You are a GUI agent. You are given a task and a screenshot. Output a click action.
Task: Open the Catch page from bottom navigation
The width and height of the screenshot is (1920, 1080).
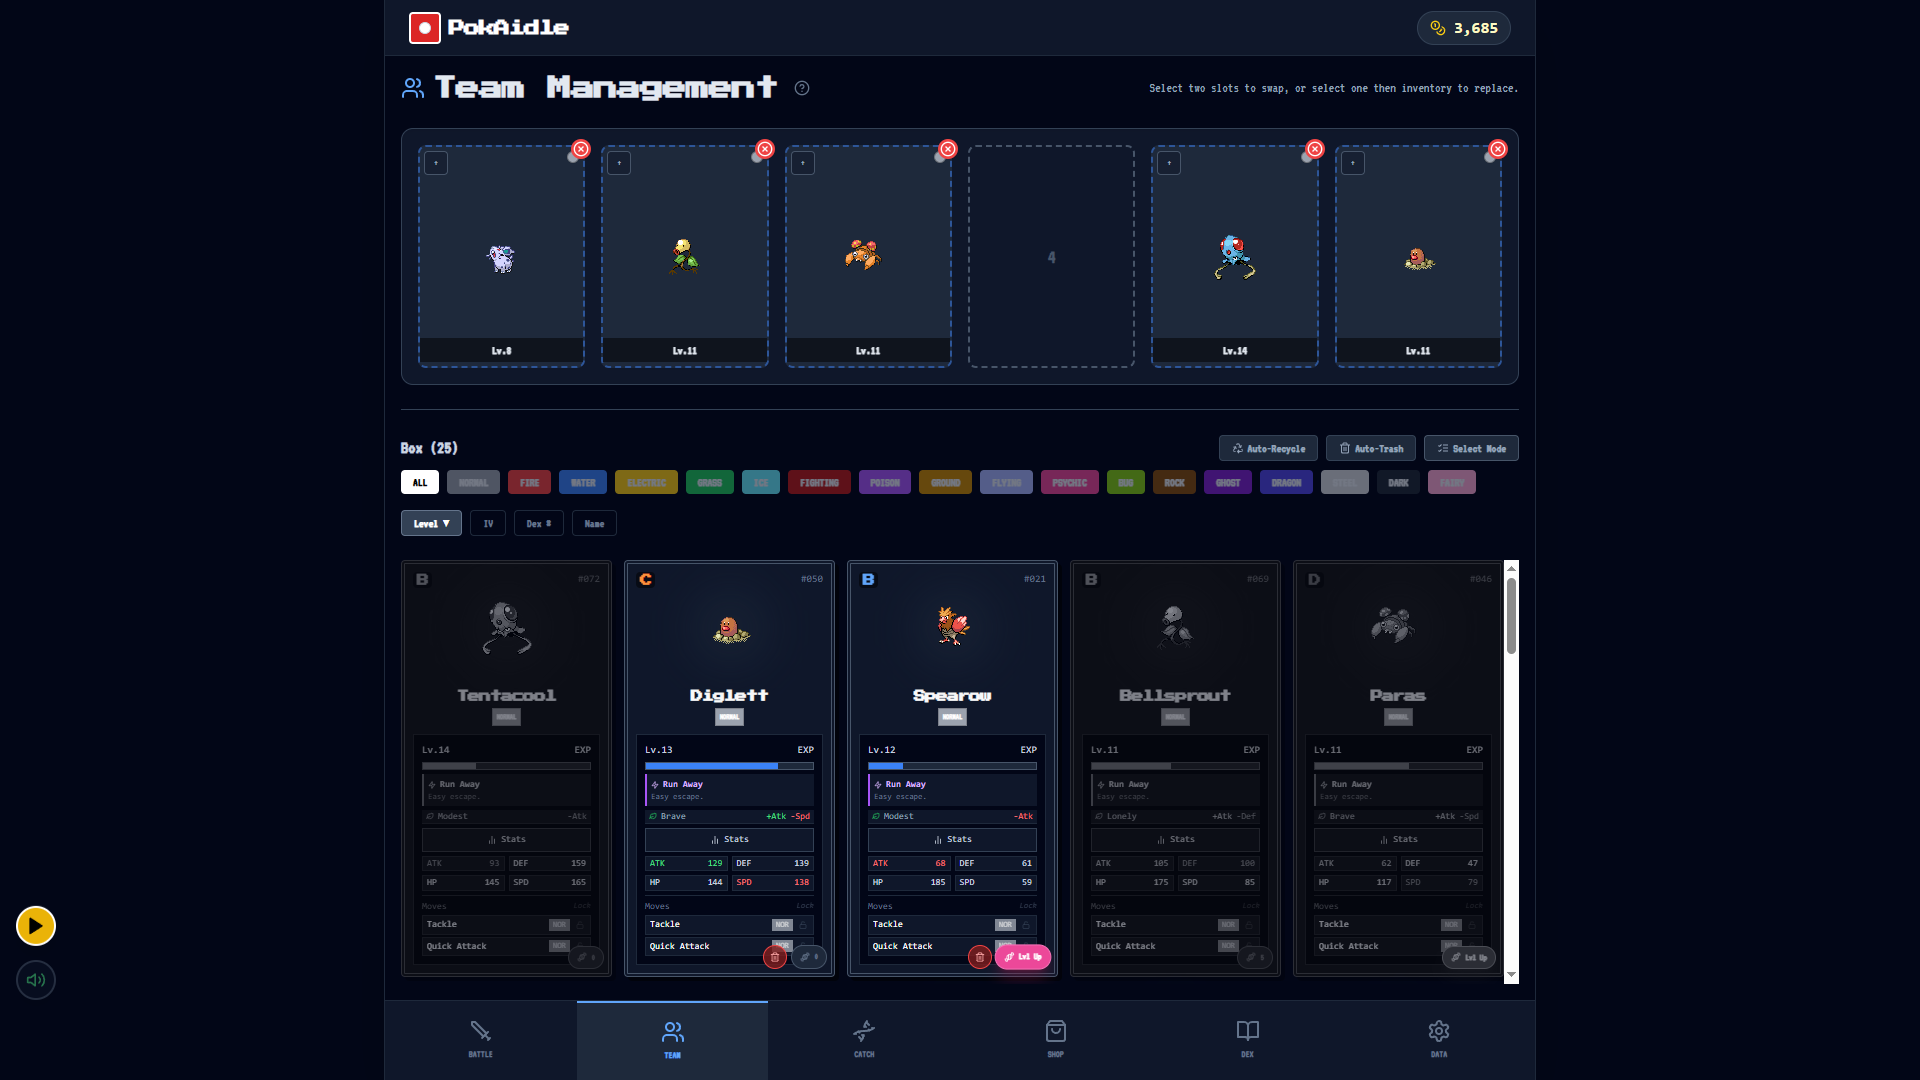864,1039
